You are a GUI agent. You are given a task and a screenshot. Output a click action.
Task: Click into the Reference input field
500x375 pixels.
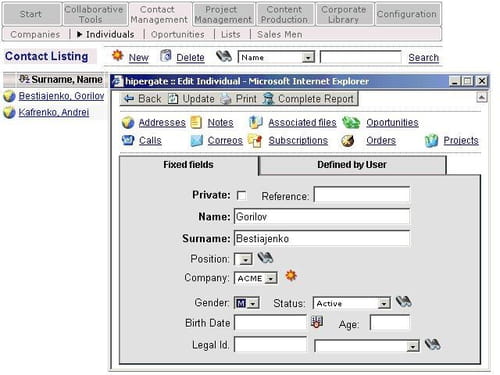(362, 195)
